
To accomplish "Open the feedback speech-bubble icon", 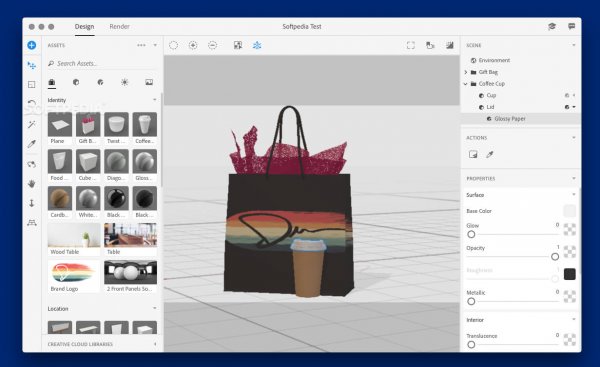I will coord(572,26).
